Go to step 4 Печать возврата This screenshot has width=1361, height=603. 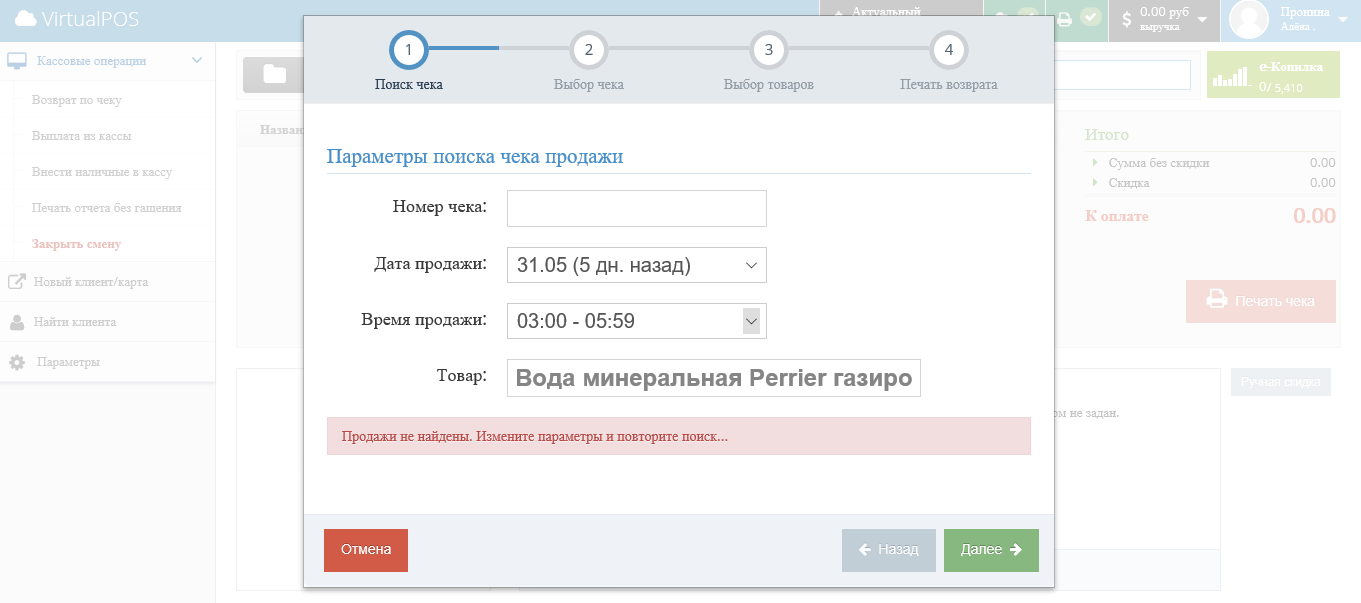pyautogui.click(x=949, y=49)
